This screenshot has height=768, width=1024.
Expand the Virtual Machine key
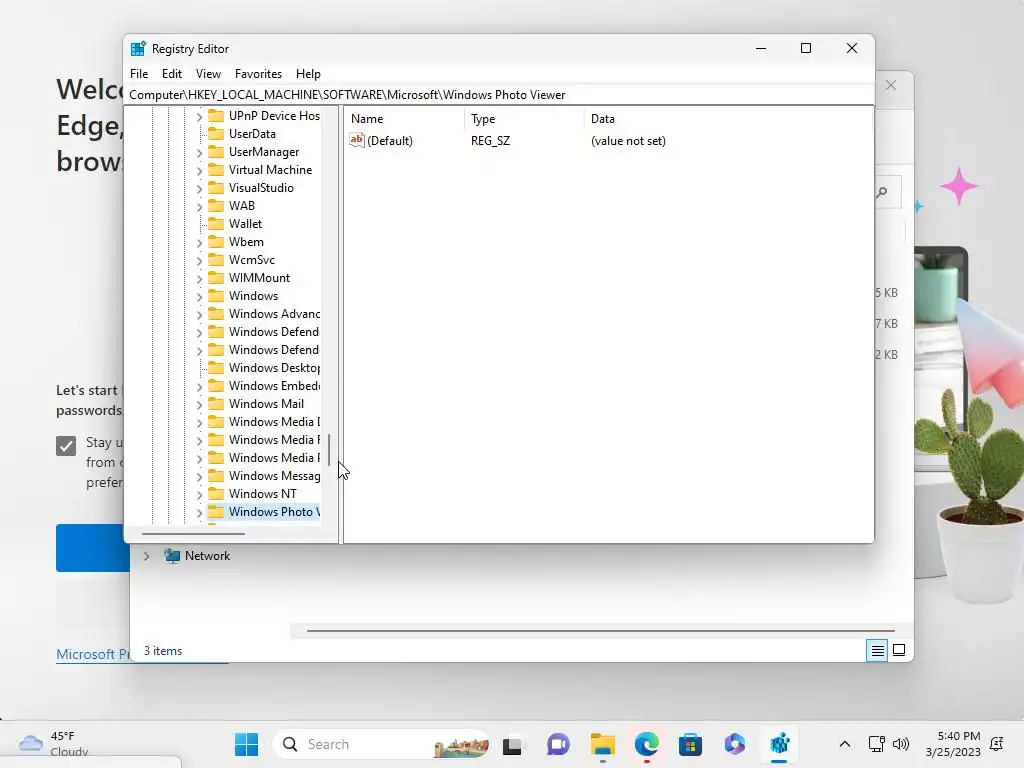click(199, 170)
